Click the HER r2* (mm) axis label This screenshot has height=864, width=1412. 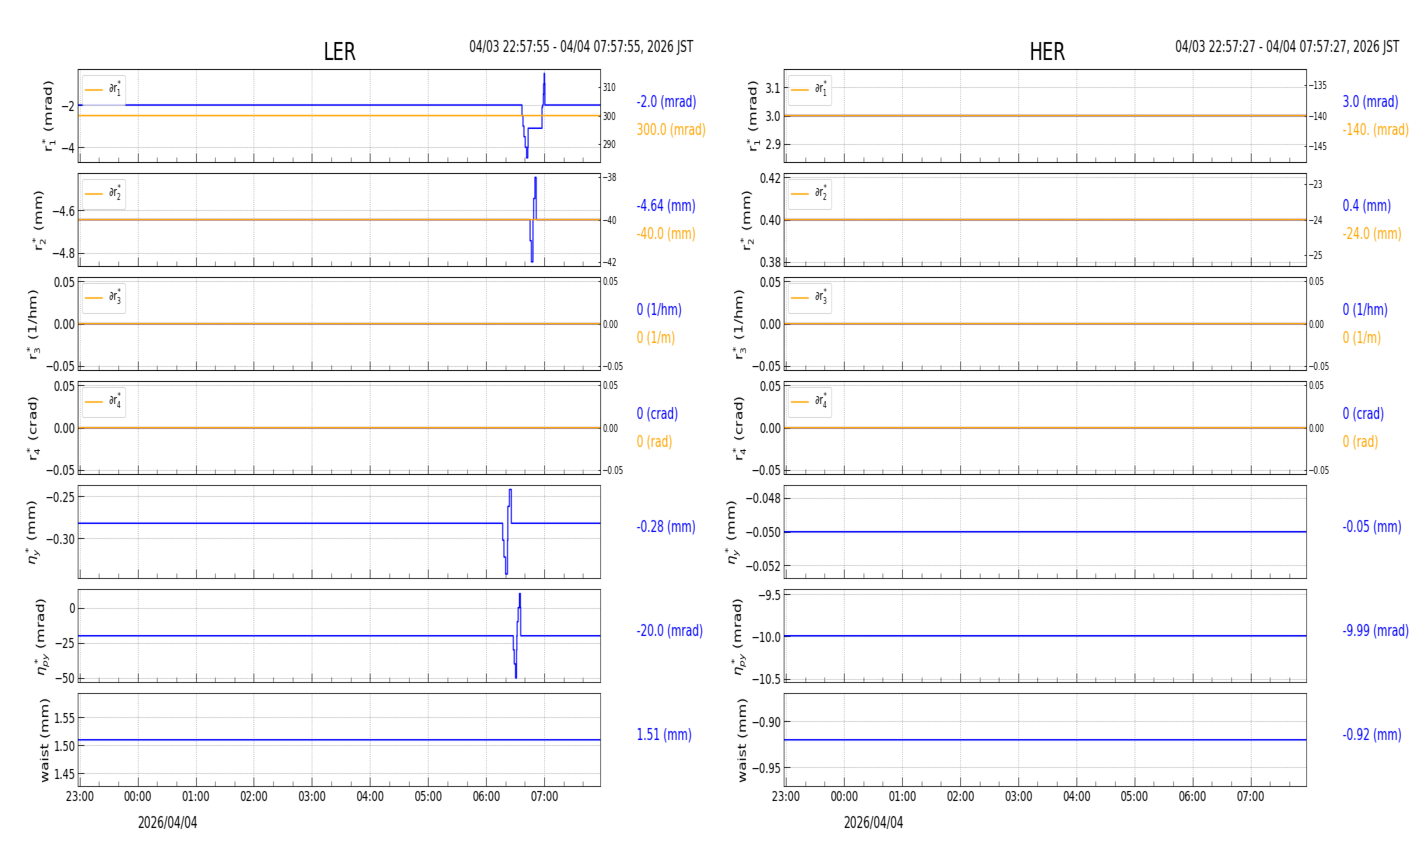pyautogui.click(x=747, y=220)
